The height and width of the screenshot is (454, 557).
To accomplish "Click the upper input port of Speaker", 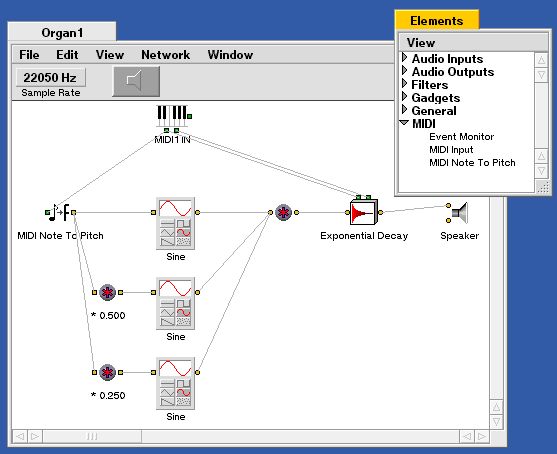I will (448, 205).
